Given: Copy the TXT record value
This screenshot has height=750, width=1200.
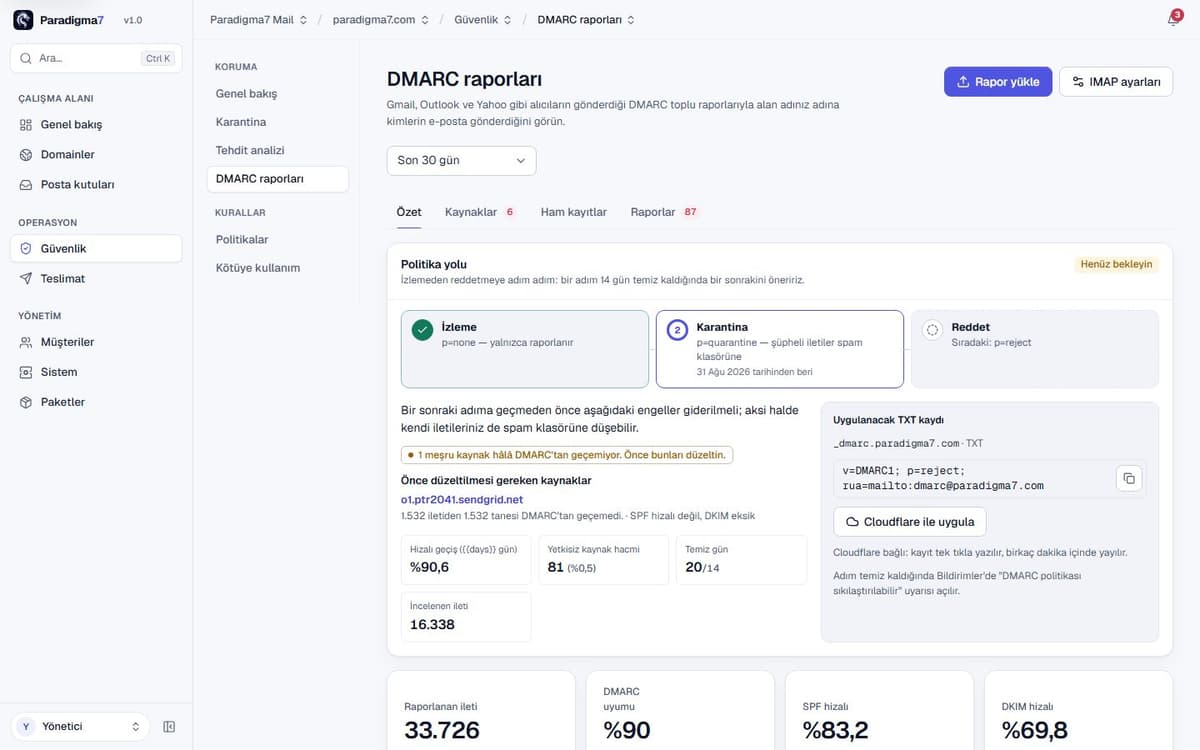Looking at the screenshot, I should click(1129, 478).
